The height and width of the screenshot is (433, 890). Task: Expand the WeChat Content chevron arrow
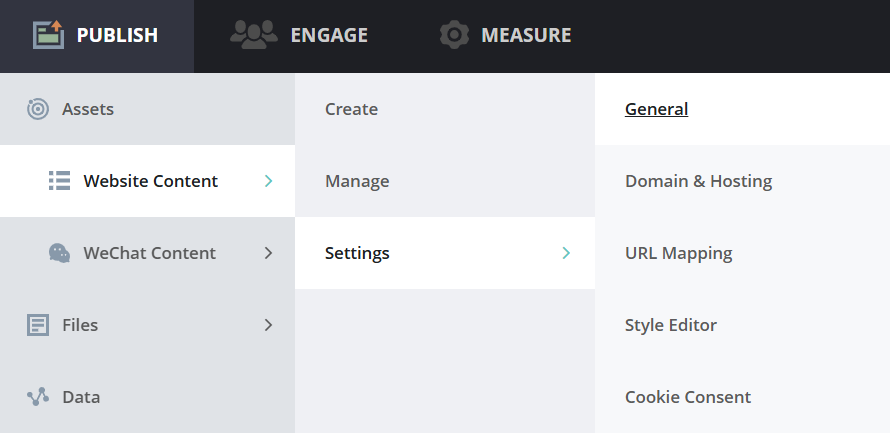tap(268, 253)
